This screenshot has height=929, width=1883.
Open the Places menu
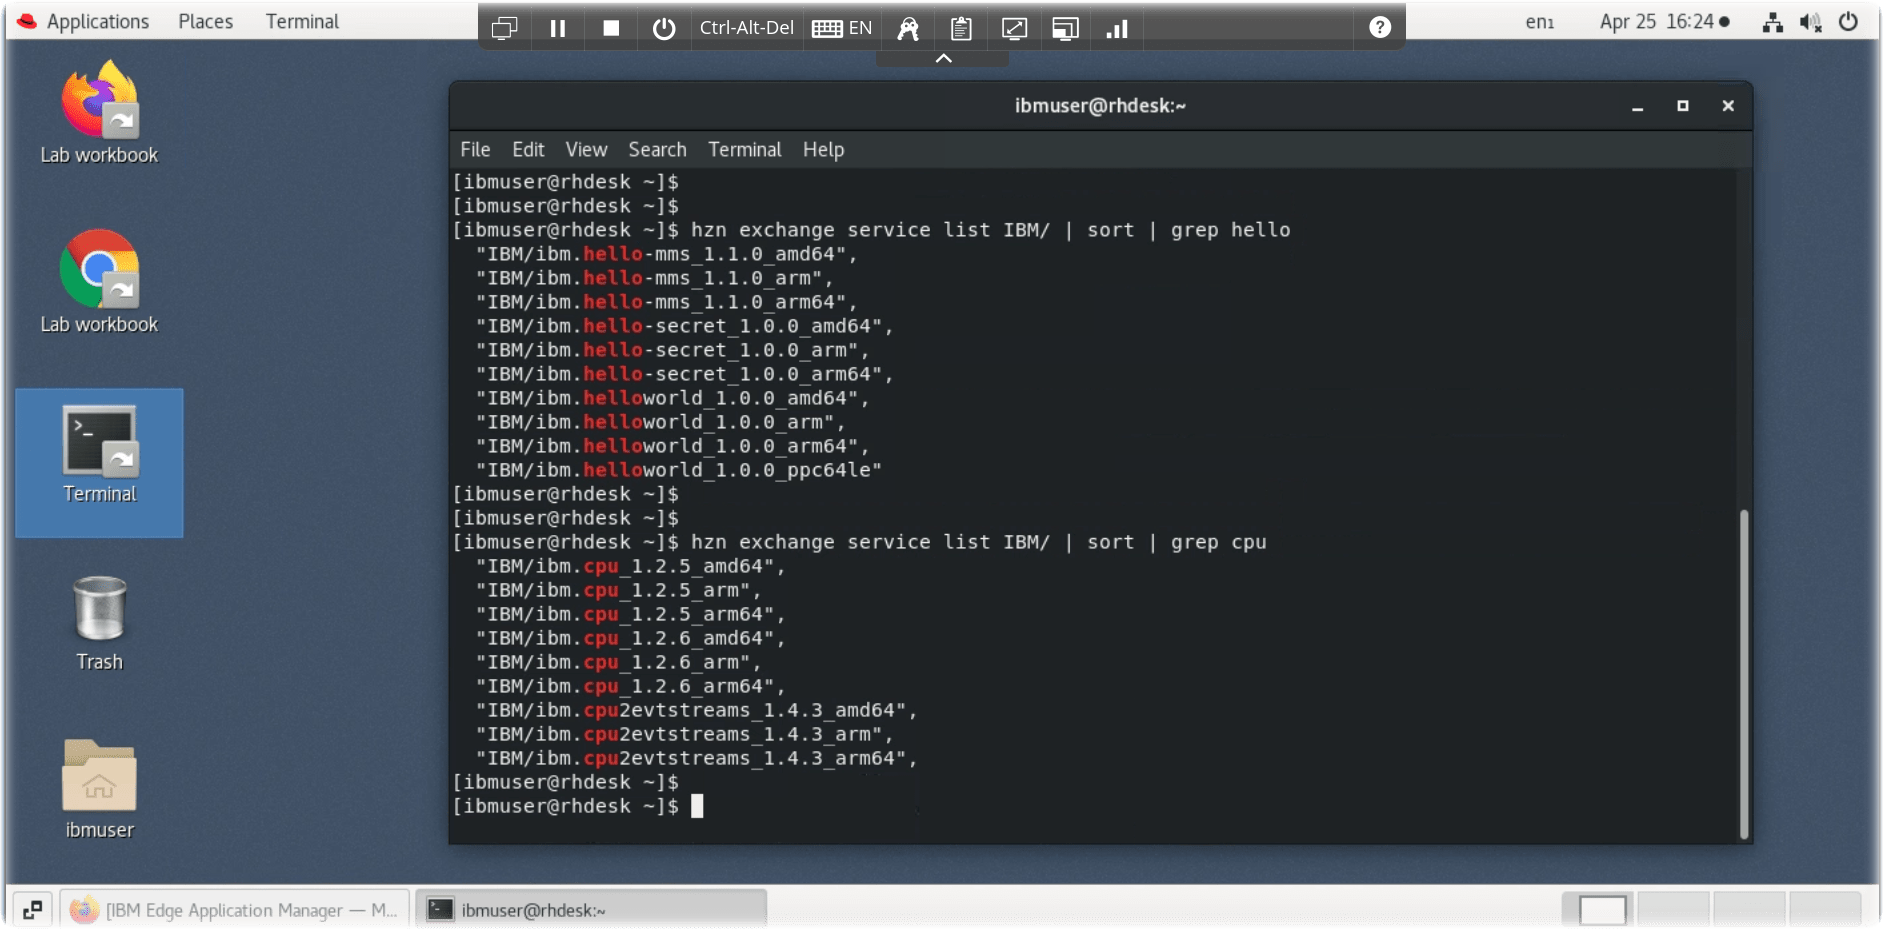click(x=205, y=21)
